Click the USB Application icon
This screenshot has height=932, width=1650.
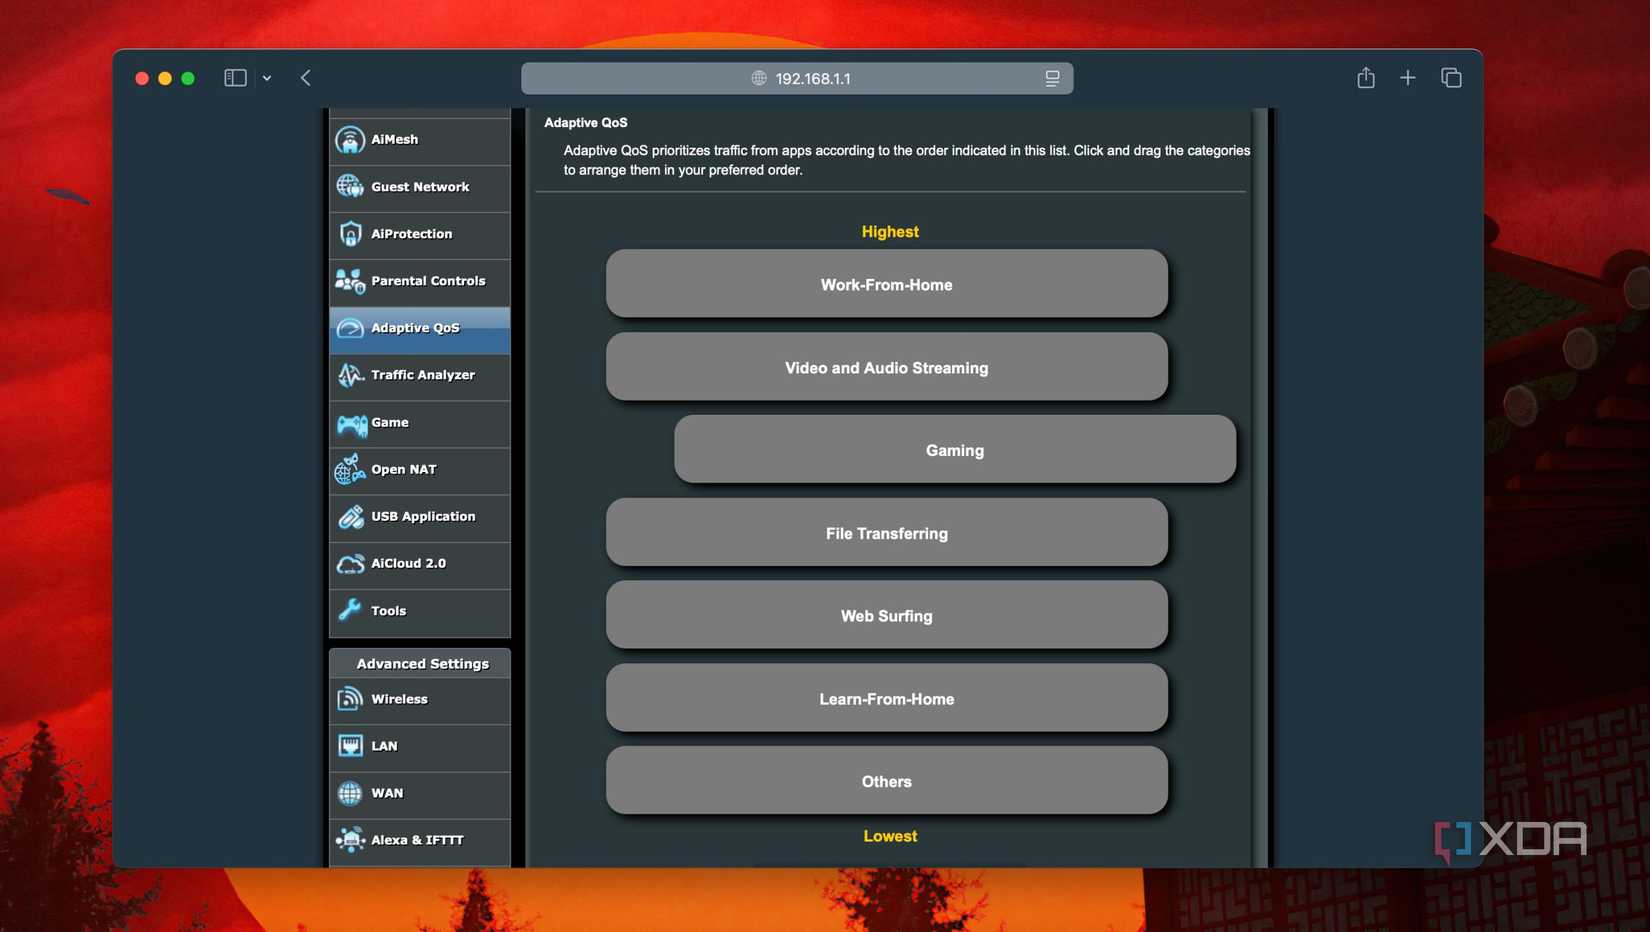(349, 516)
